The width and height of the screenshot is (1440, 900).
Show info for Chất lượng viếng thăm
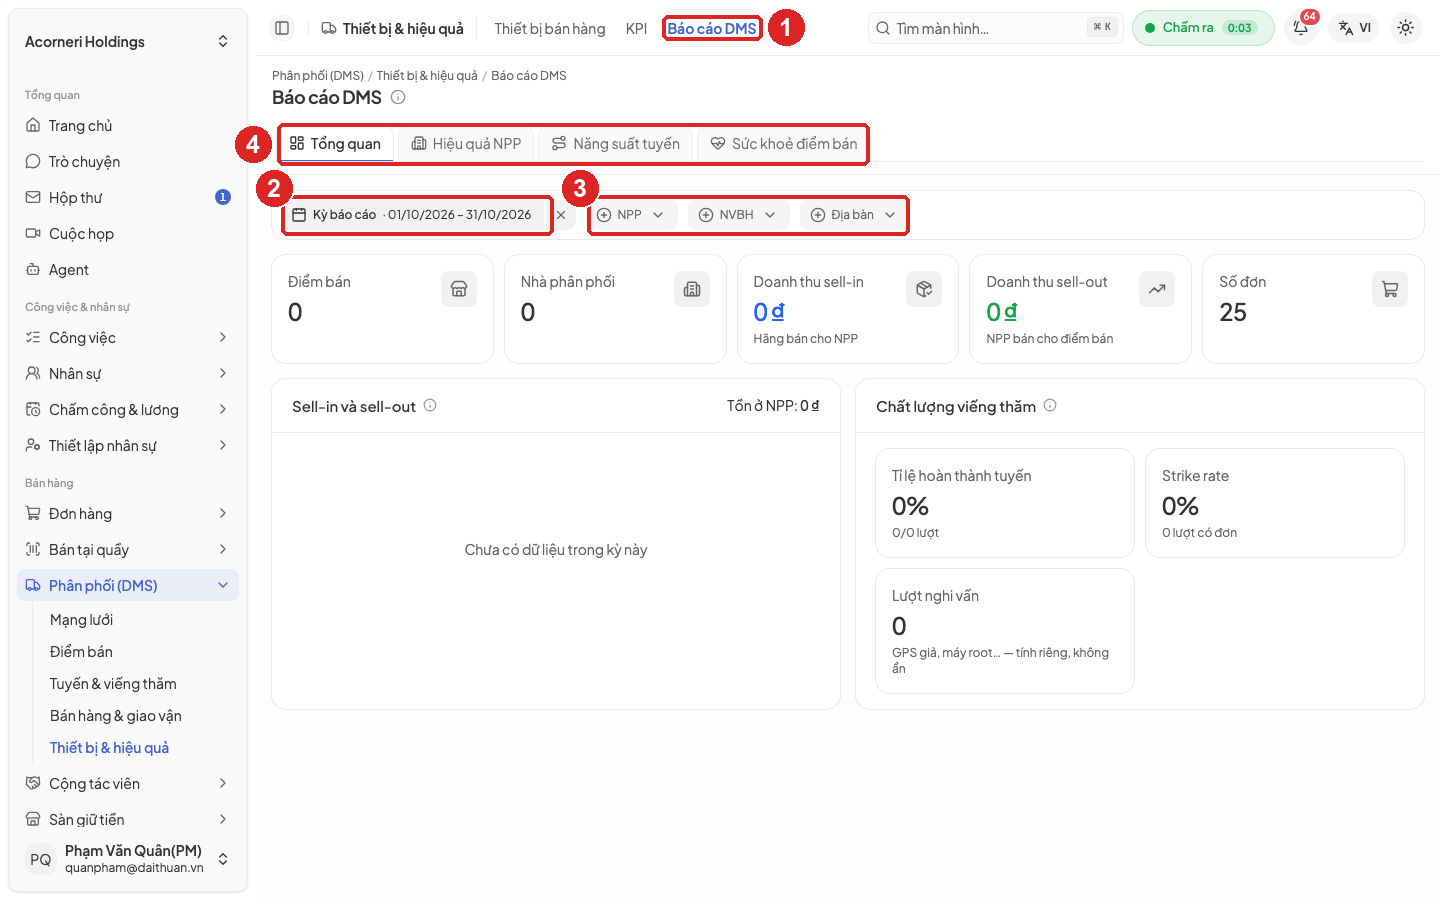[1050, 405]
